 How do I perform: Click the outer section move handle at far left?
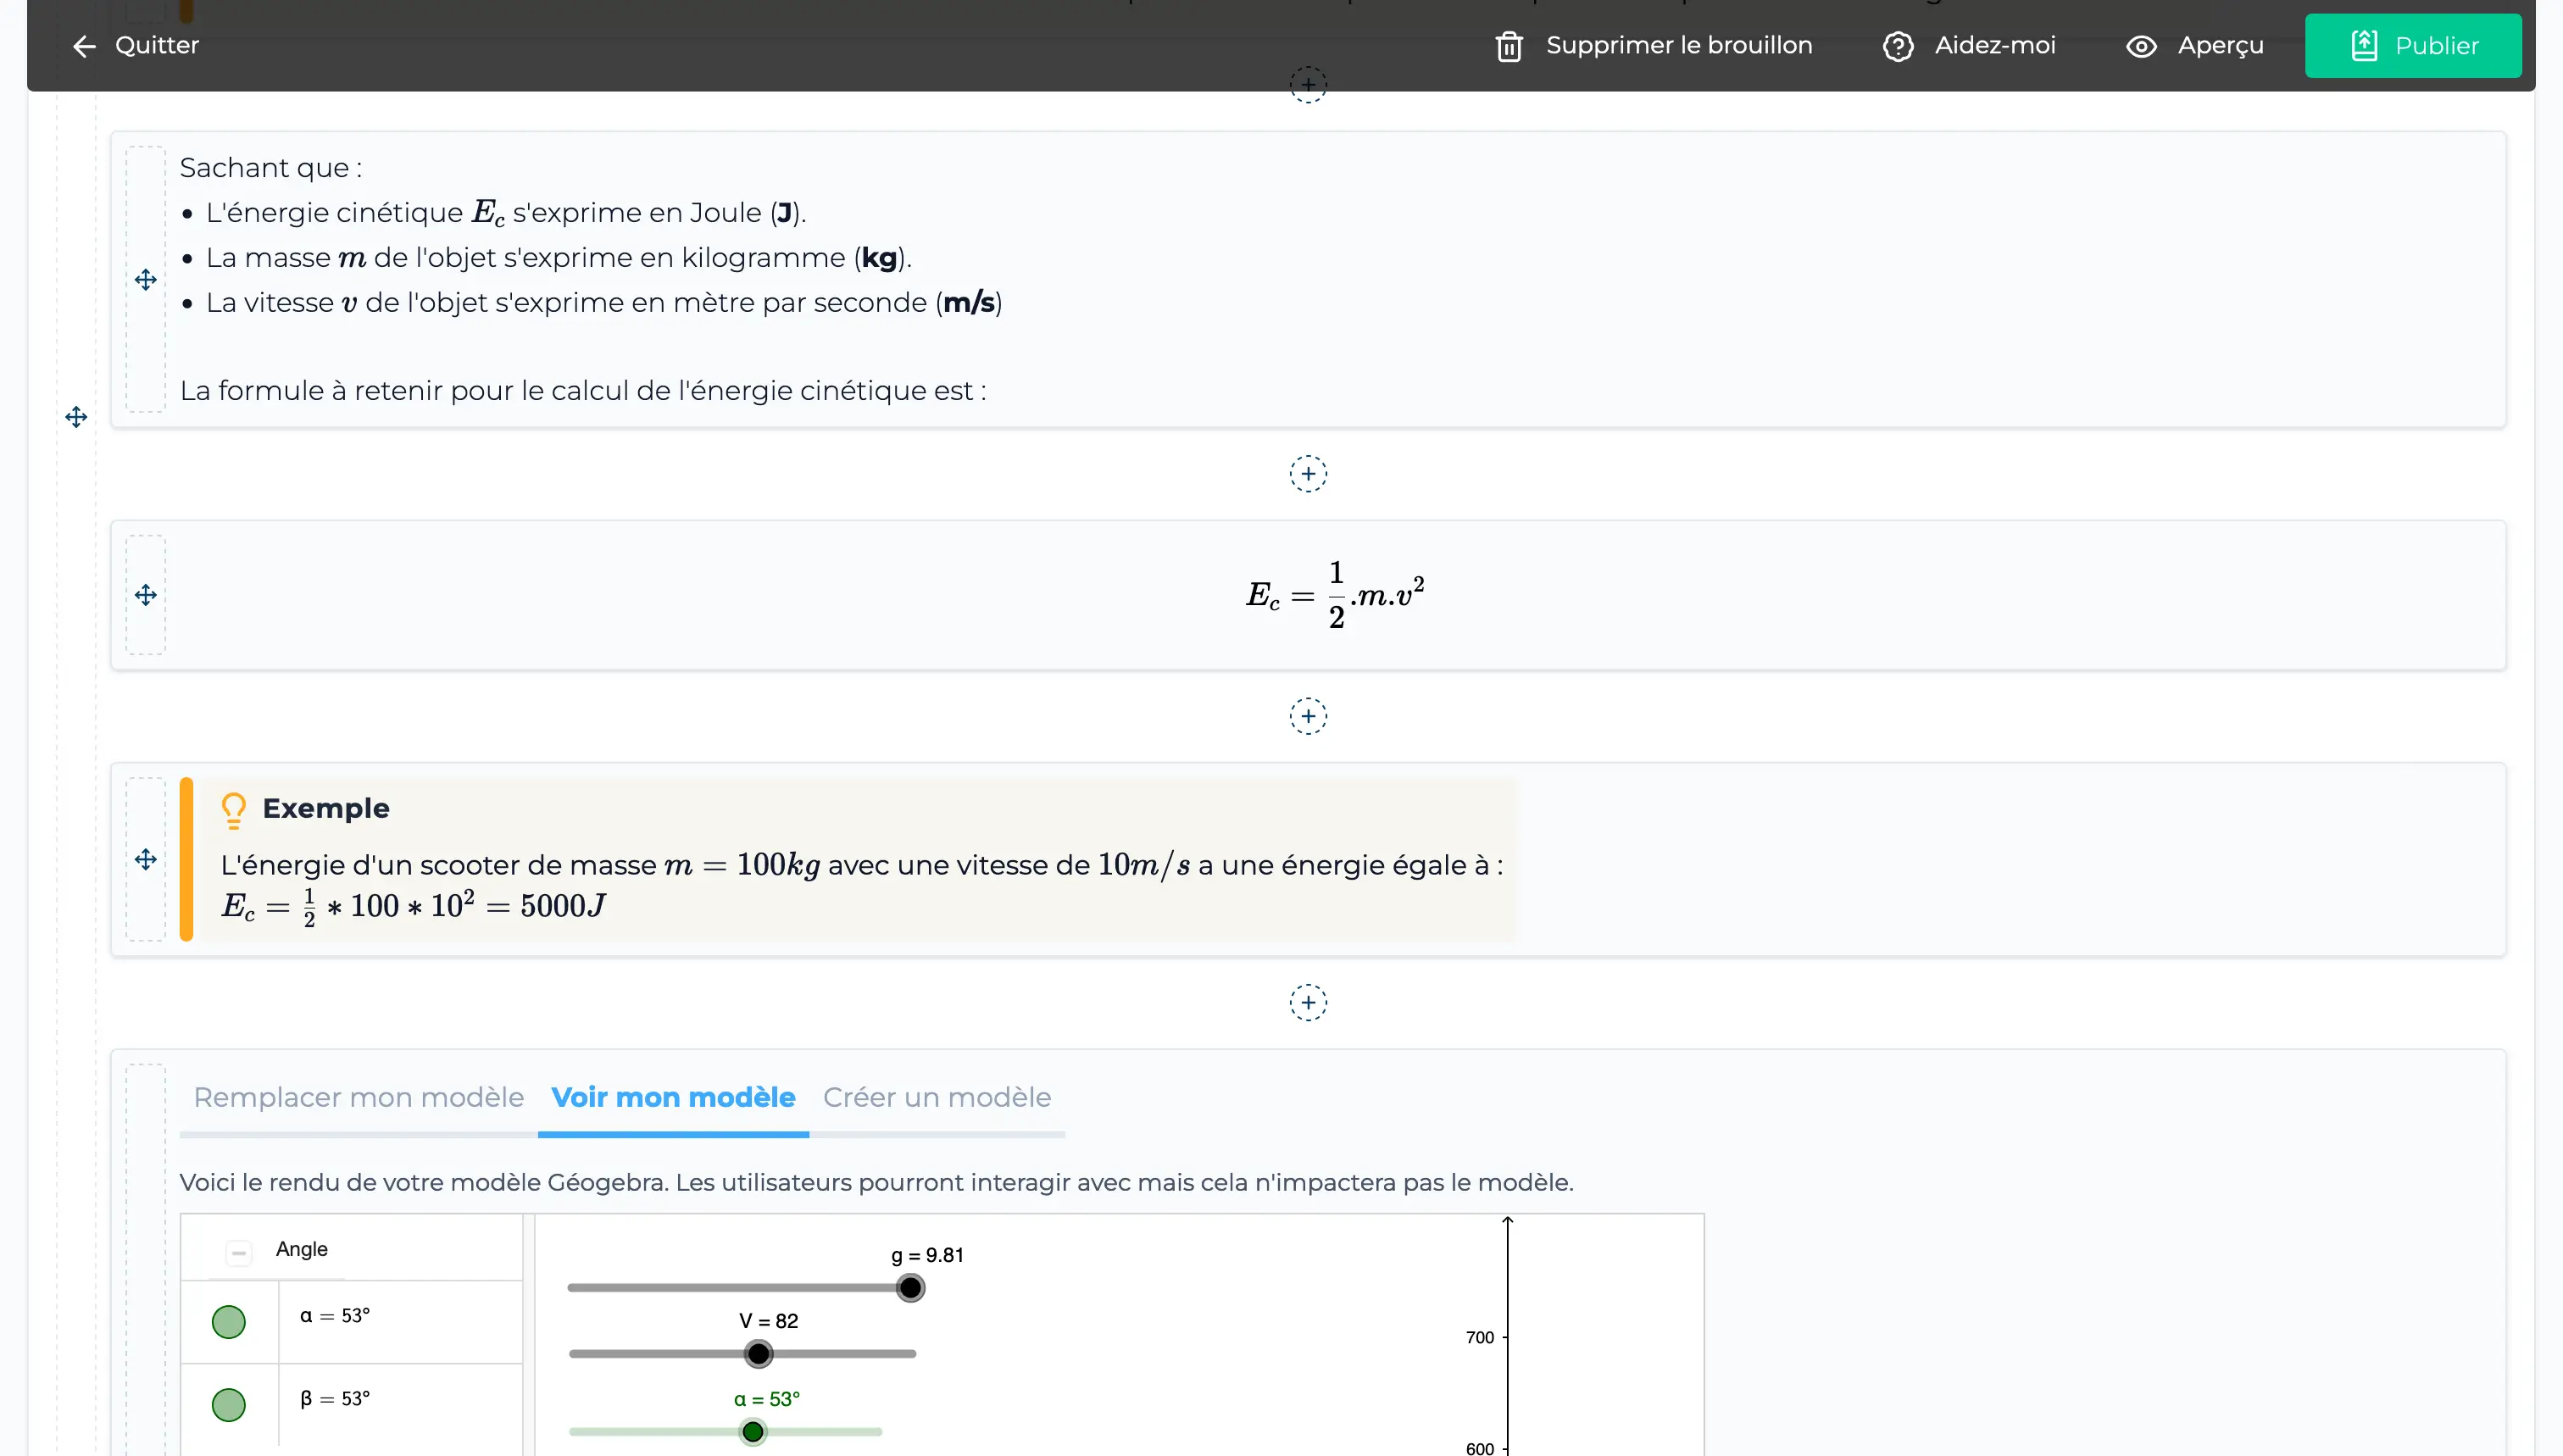click(x=76, y=416)
